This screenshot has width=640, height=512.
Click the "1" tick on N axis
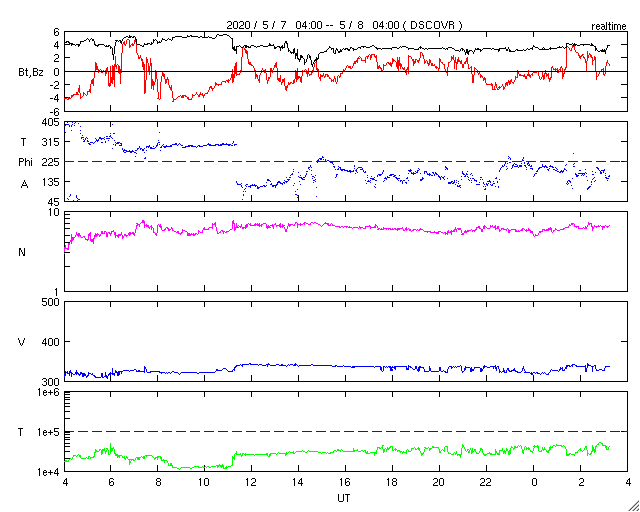click(x=56, y=292)
